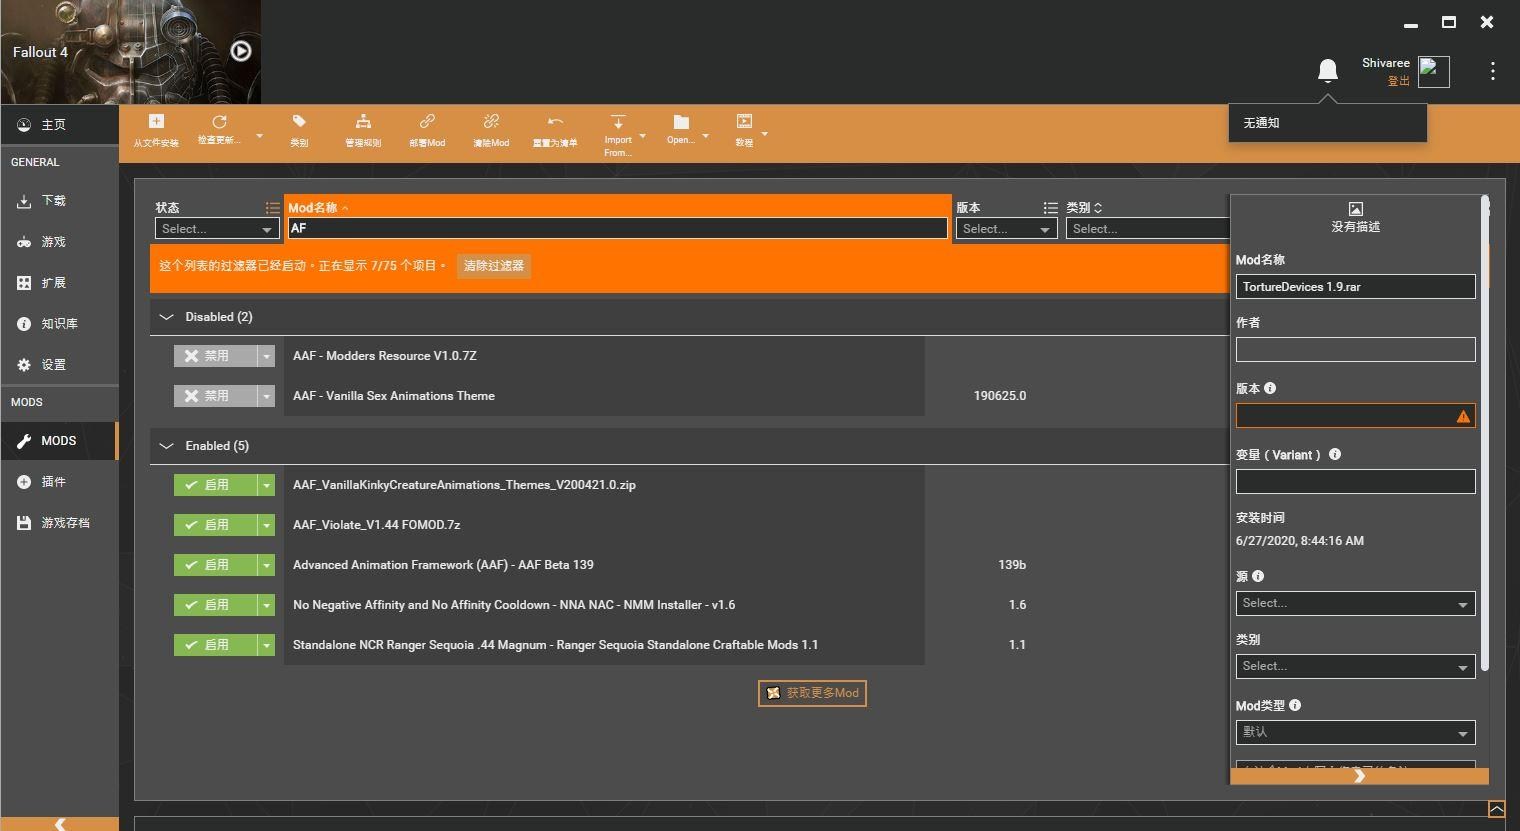This screenshot has width=1520, height=831.
Task: Click 登出 logout link
Action: [1398, 81]
